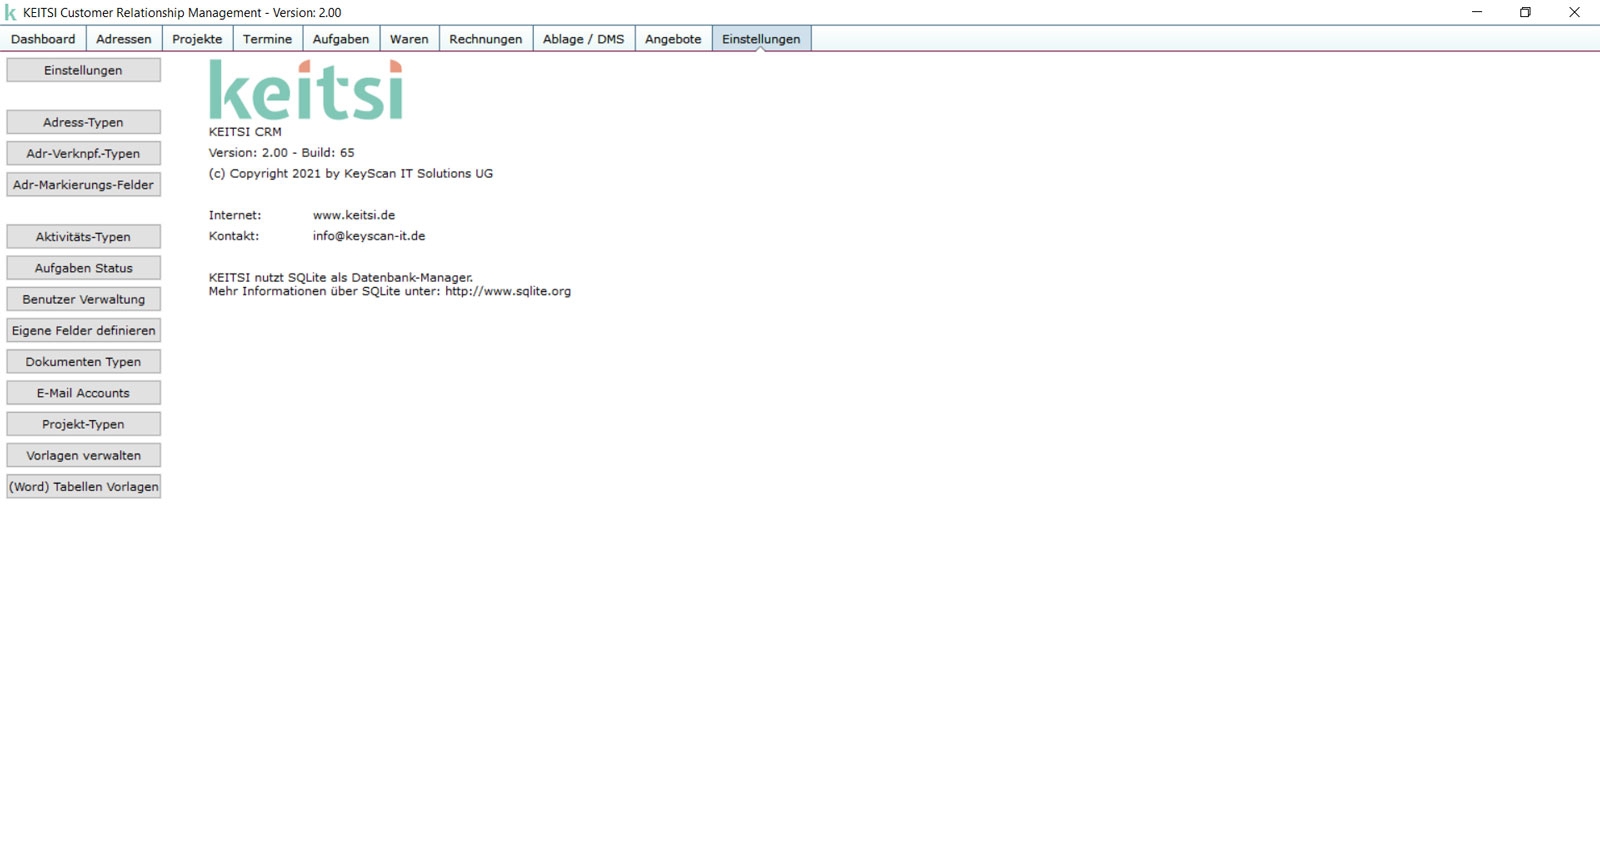This screenshot has height=858, width=1600.
Task: Click the keitsi logo image
Action: 306,90
